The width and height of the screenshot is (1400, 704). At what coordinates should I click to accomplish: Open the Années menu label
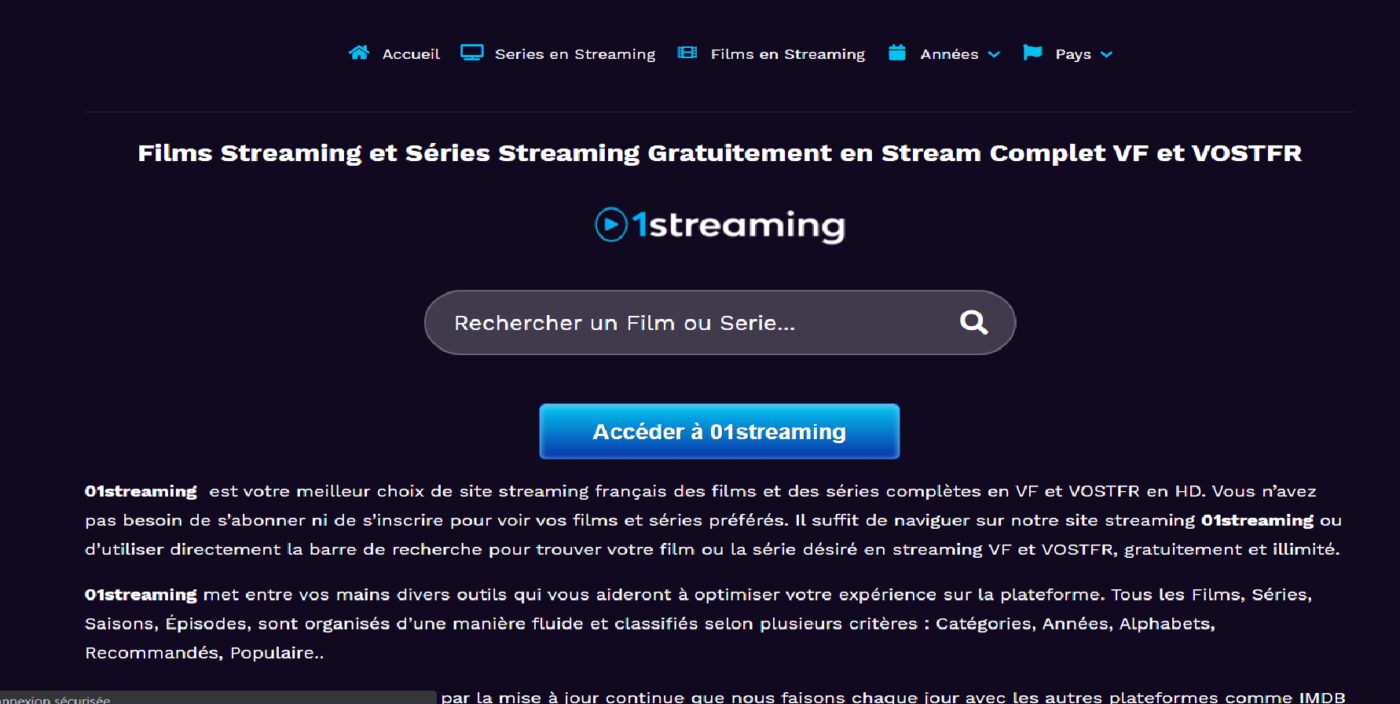pos(949,54)
